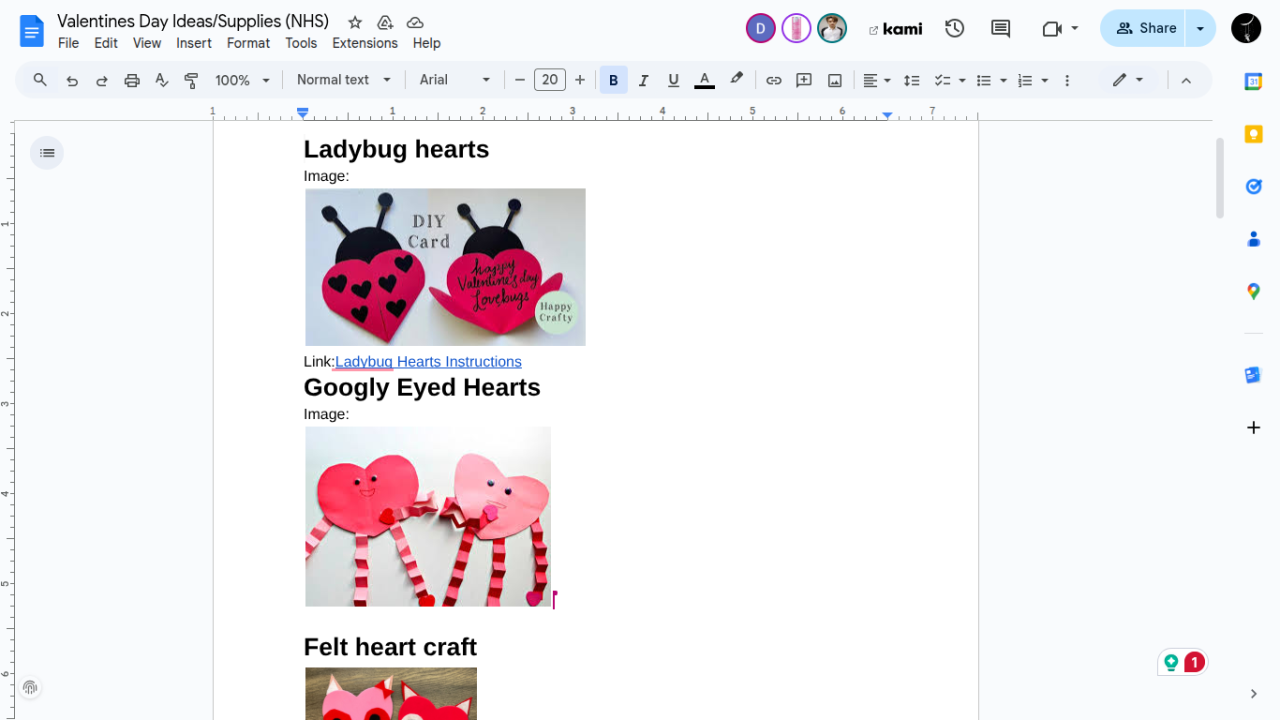Viewport: 1280px width, 720px height.
Task: Toggle bold formatting
Action: pyautogui.click(x=613, y=80)
